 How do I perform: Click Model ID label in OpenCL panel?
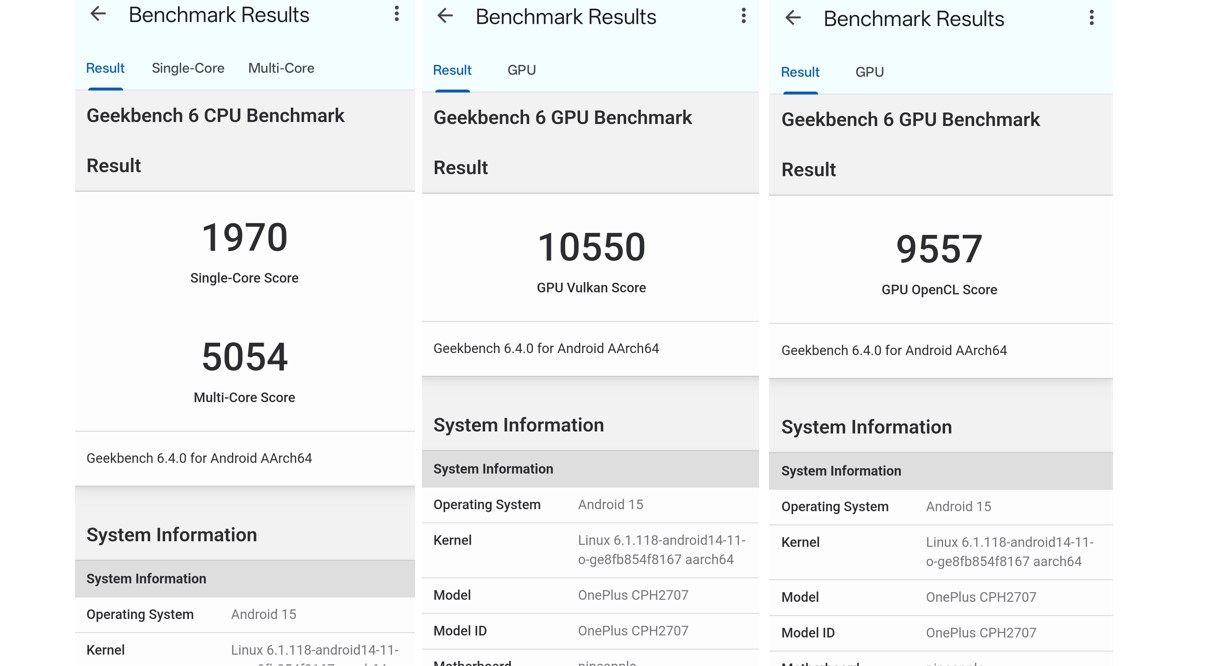808,633
